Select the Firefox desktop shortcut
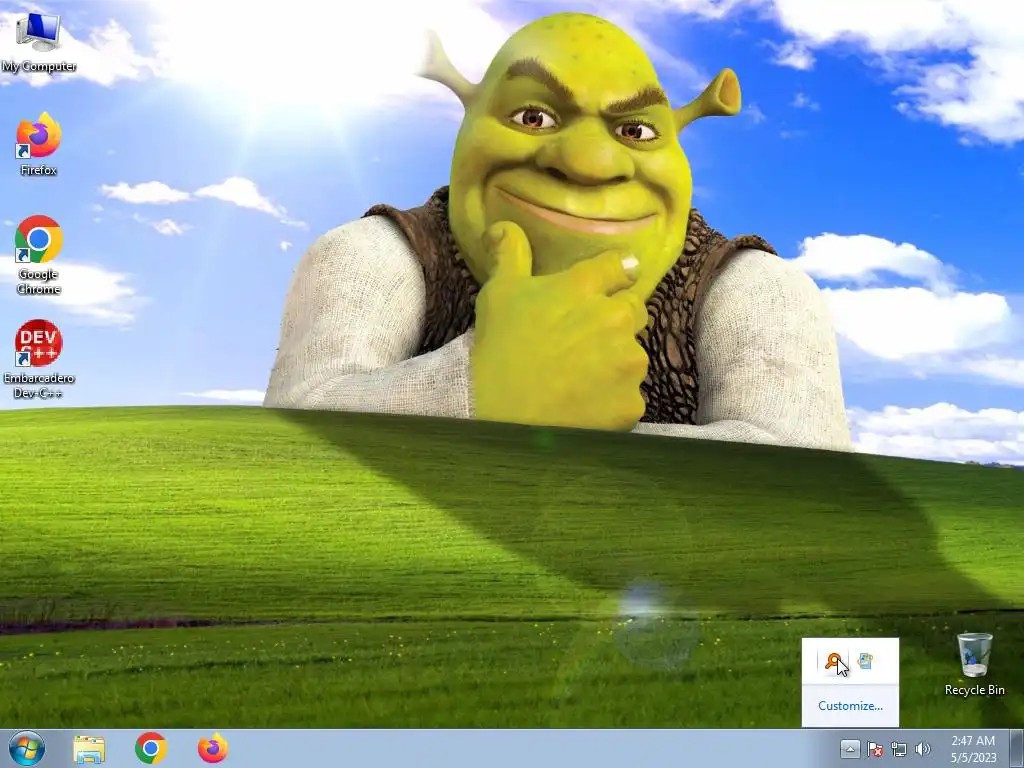The image size is (1024, 768). tap(39, 145)
